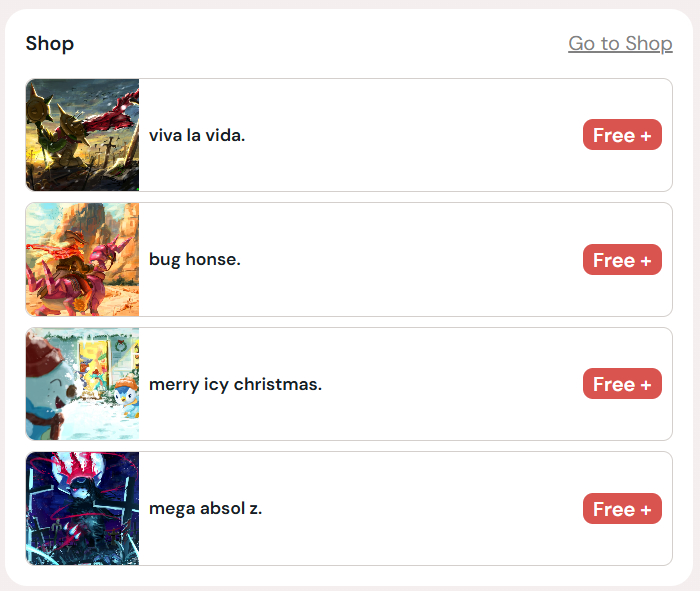Click the plus icon on bug honse's button

pyautogui.click(x=646, y=261)
